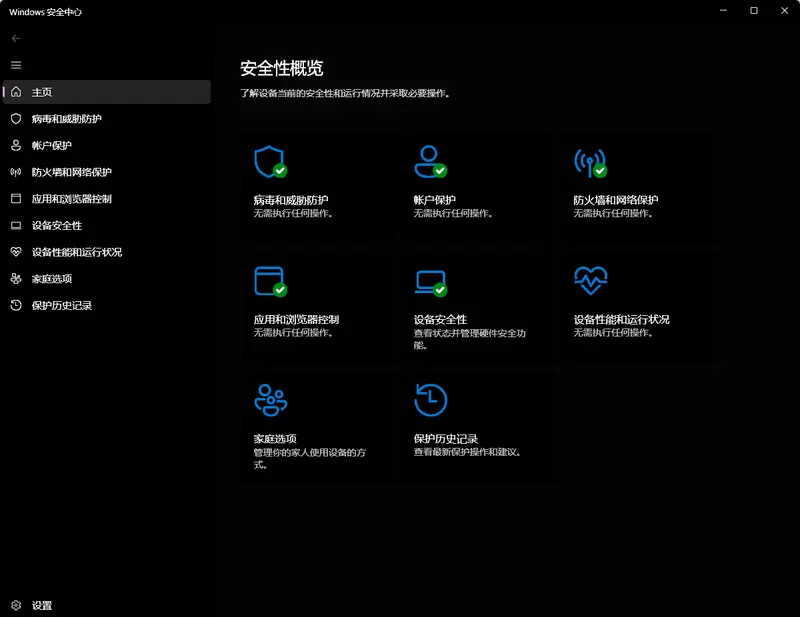The width and height of the screenshot is (800, 617).
Task: Click the back arrow at top left
Action: coord(16,37)
